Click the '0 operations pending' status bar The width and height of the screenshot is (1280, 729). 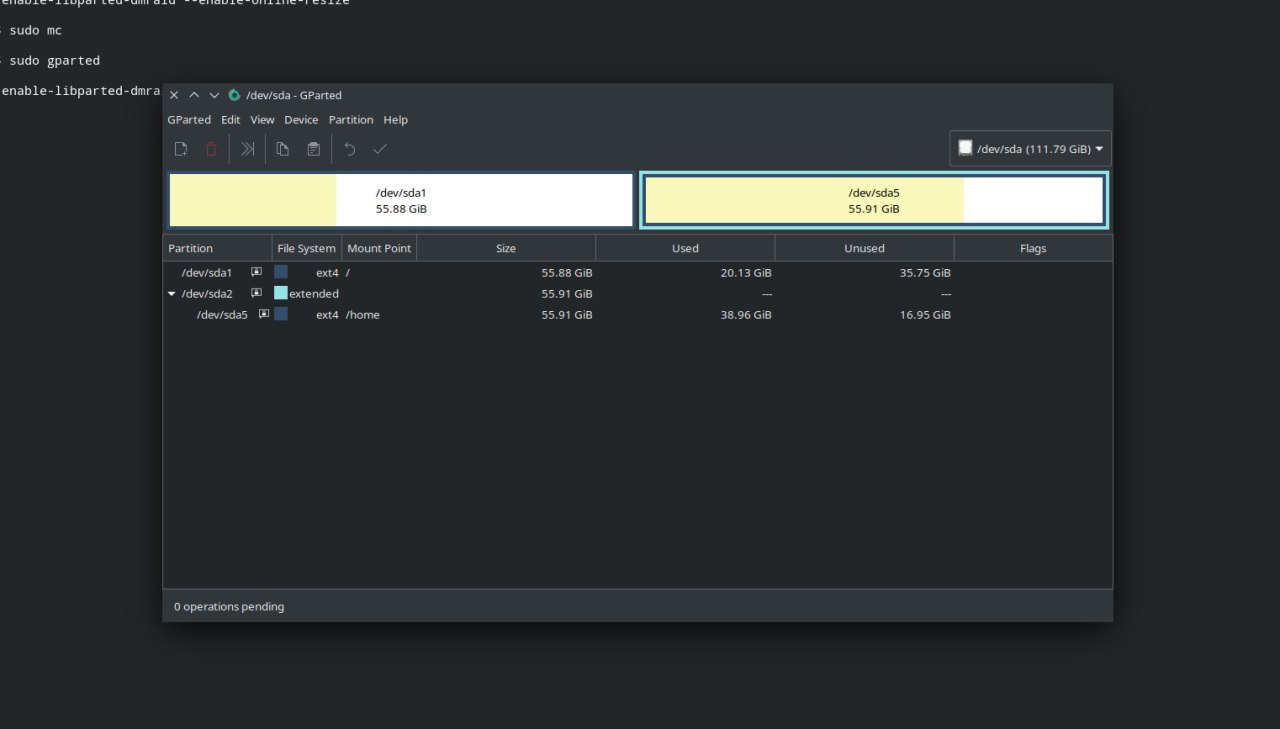[x=229, y=606]
